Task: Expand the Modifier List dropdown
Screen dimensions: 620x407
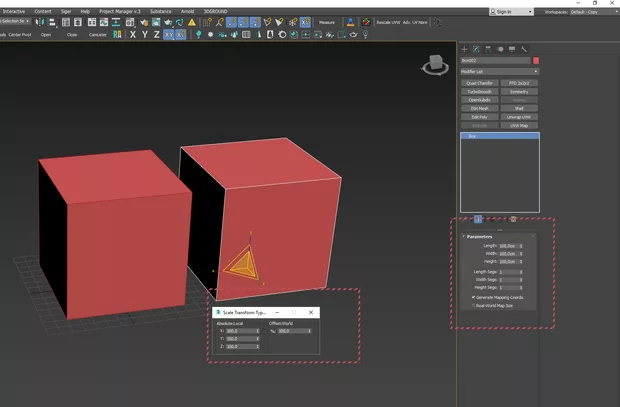Action: [x=499, y=72]
